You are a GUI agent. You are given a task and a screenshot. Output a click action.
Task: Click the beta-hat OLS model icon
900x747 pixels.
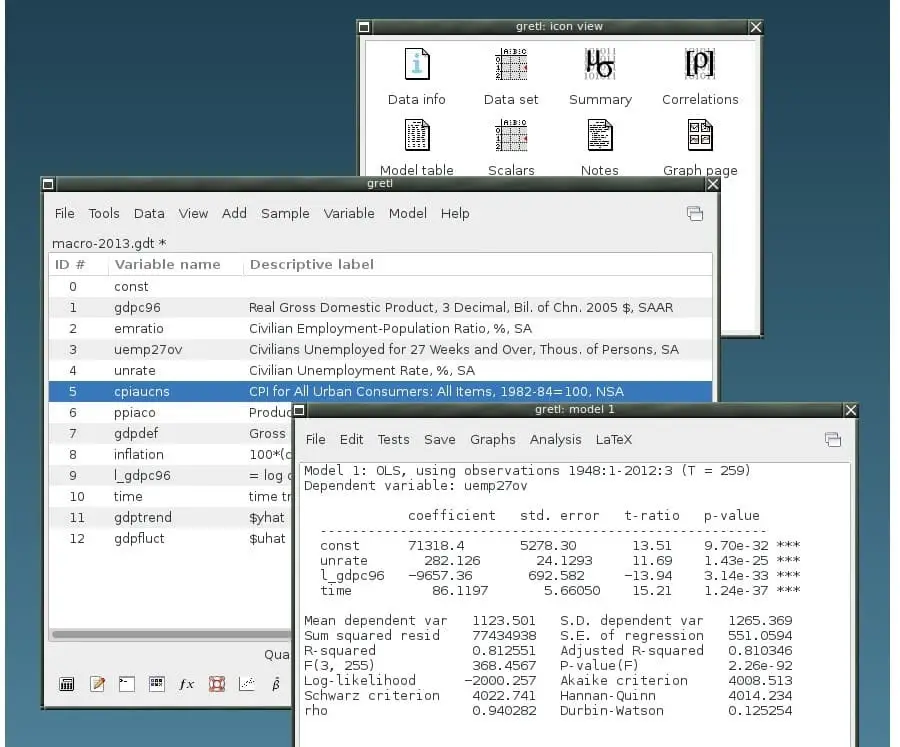[276, 684]
